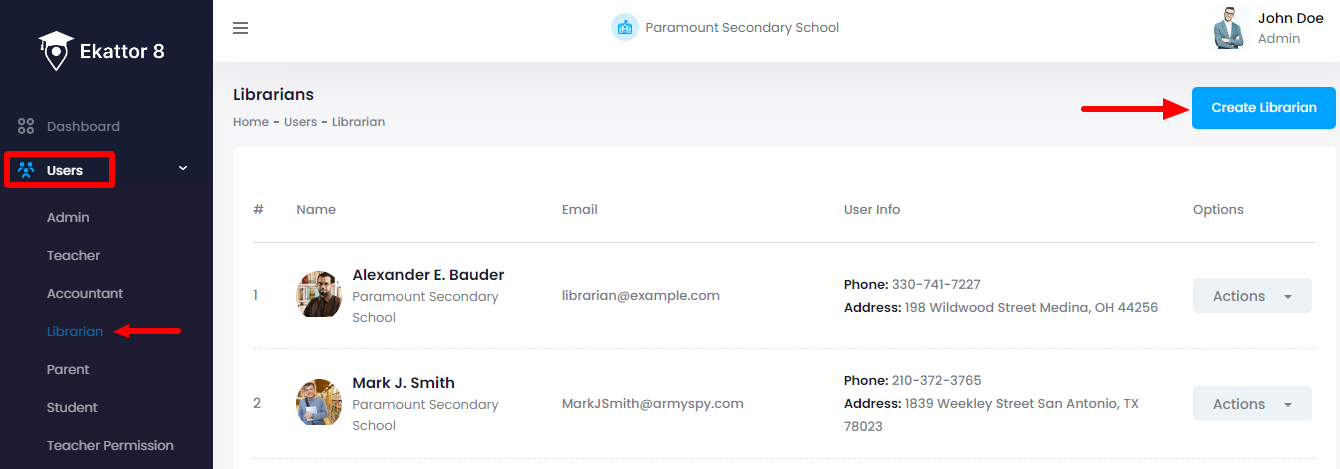Image resolution: width=1340 pixels, height=469 pixels.
Task: Click the Ekattor 8 logo icon
Action: [x=56, y=50]
